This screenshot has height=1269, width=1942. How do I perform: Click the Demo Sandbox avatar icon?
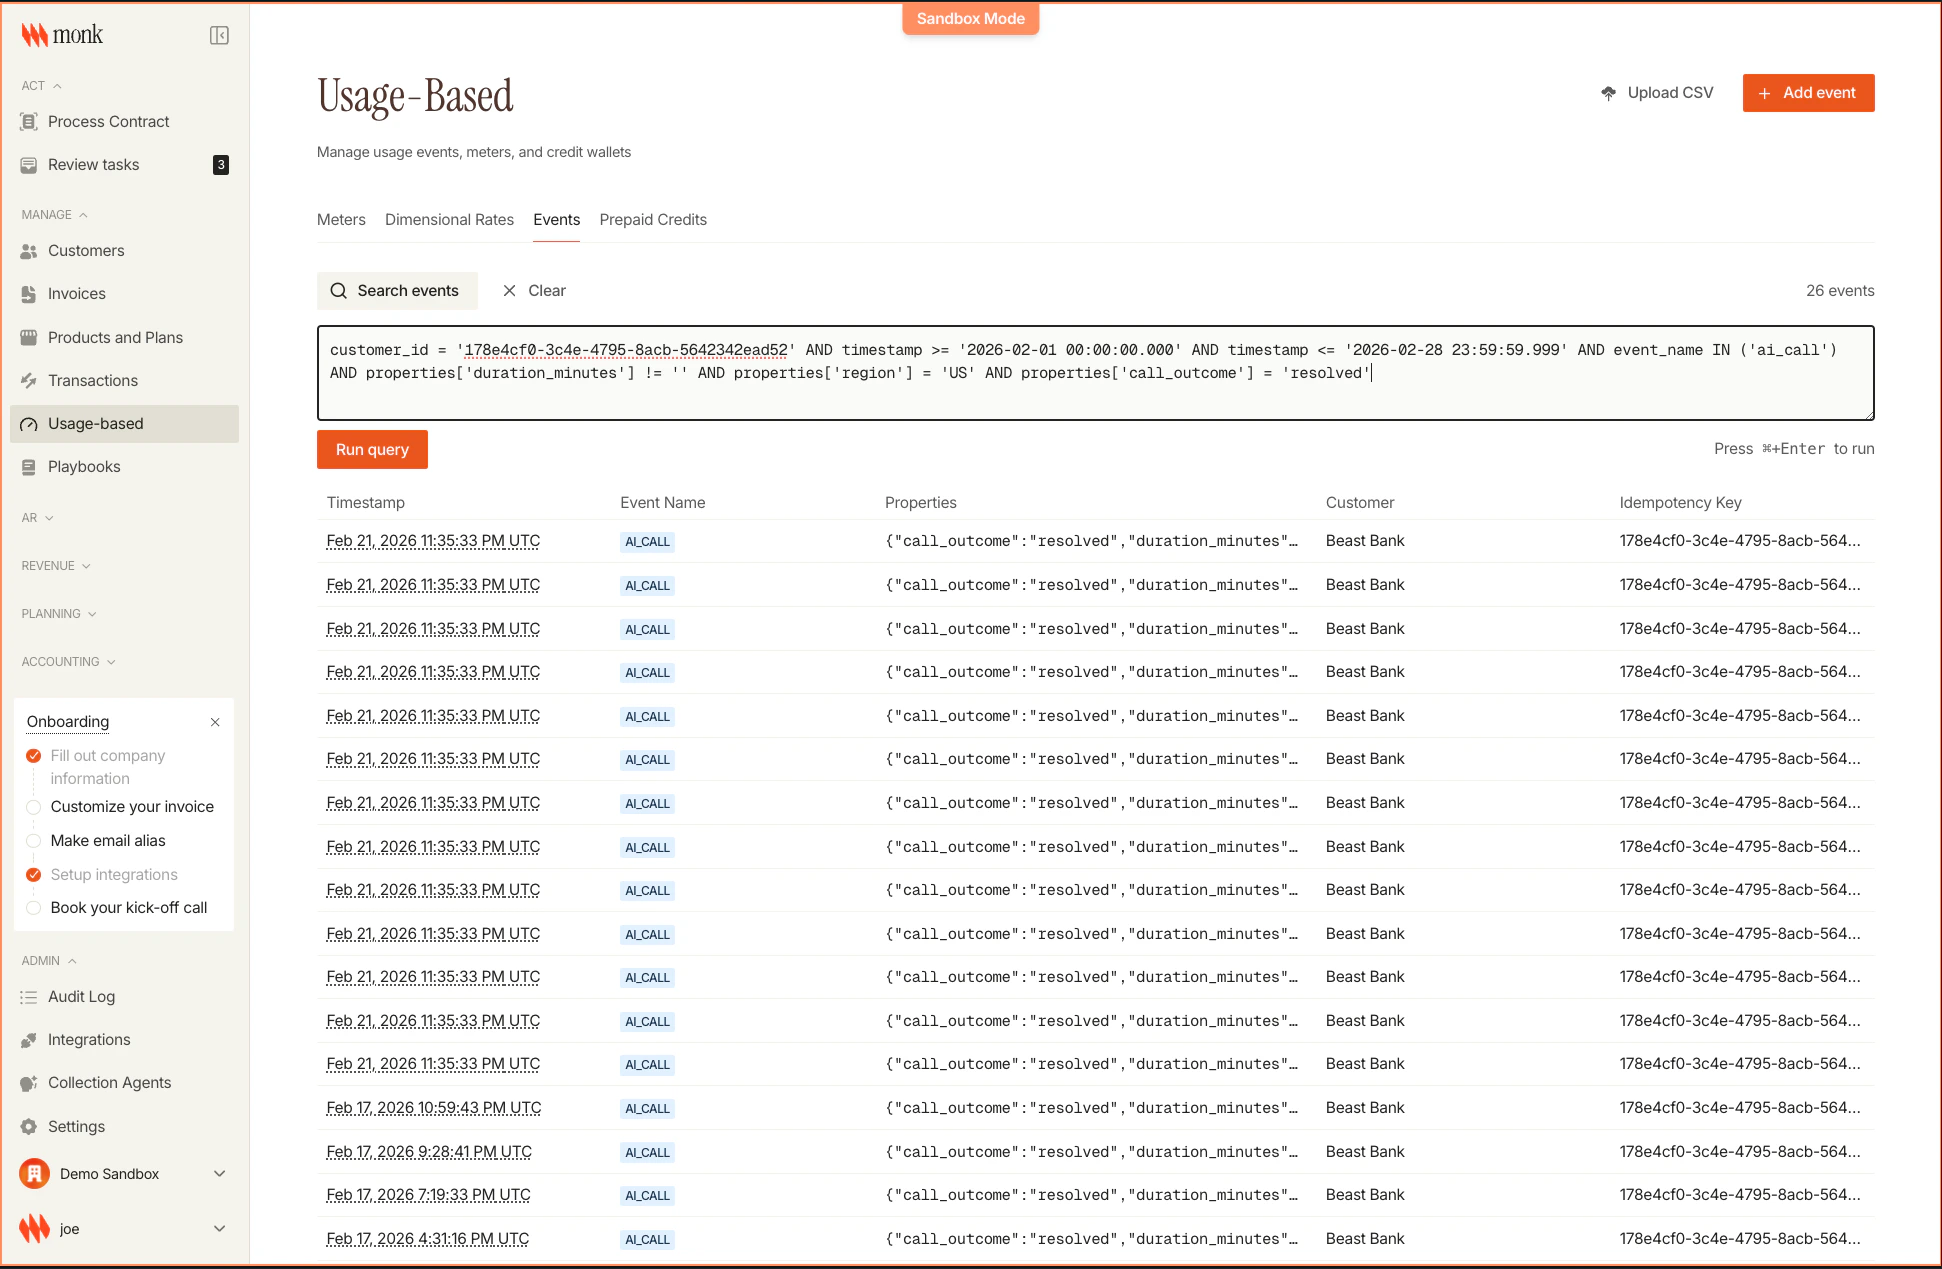tap(35, 1173)
